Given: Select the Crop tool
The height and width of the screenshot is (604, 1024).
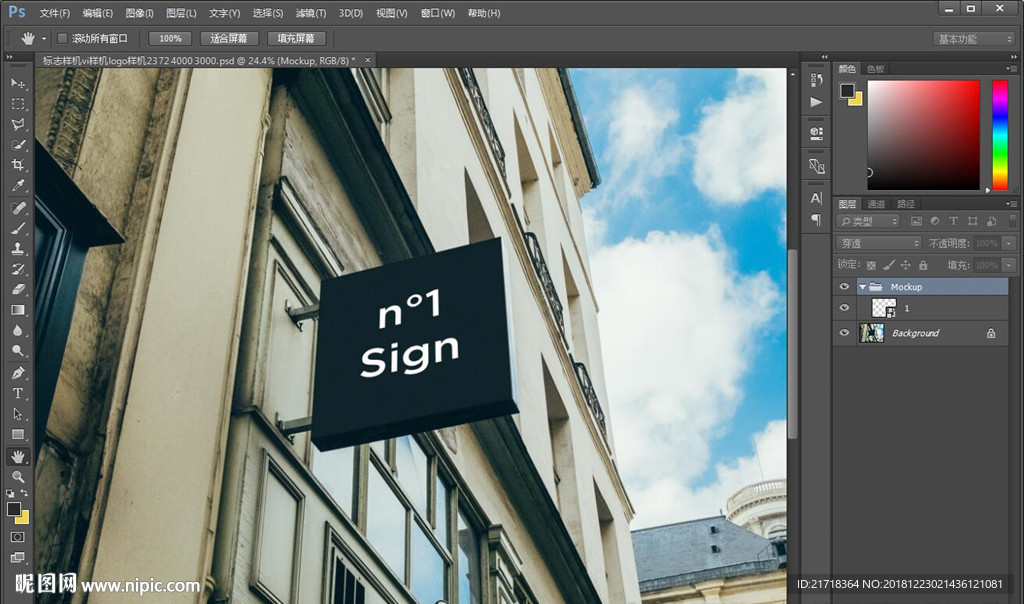Looking at the screenshot, I should coord(18,165).
